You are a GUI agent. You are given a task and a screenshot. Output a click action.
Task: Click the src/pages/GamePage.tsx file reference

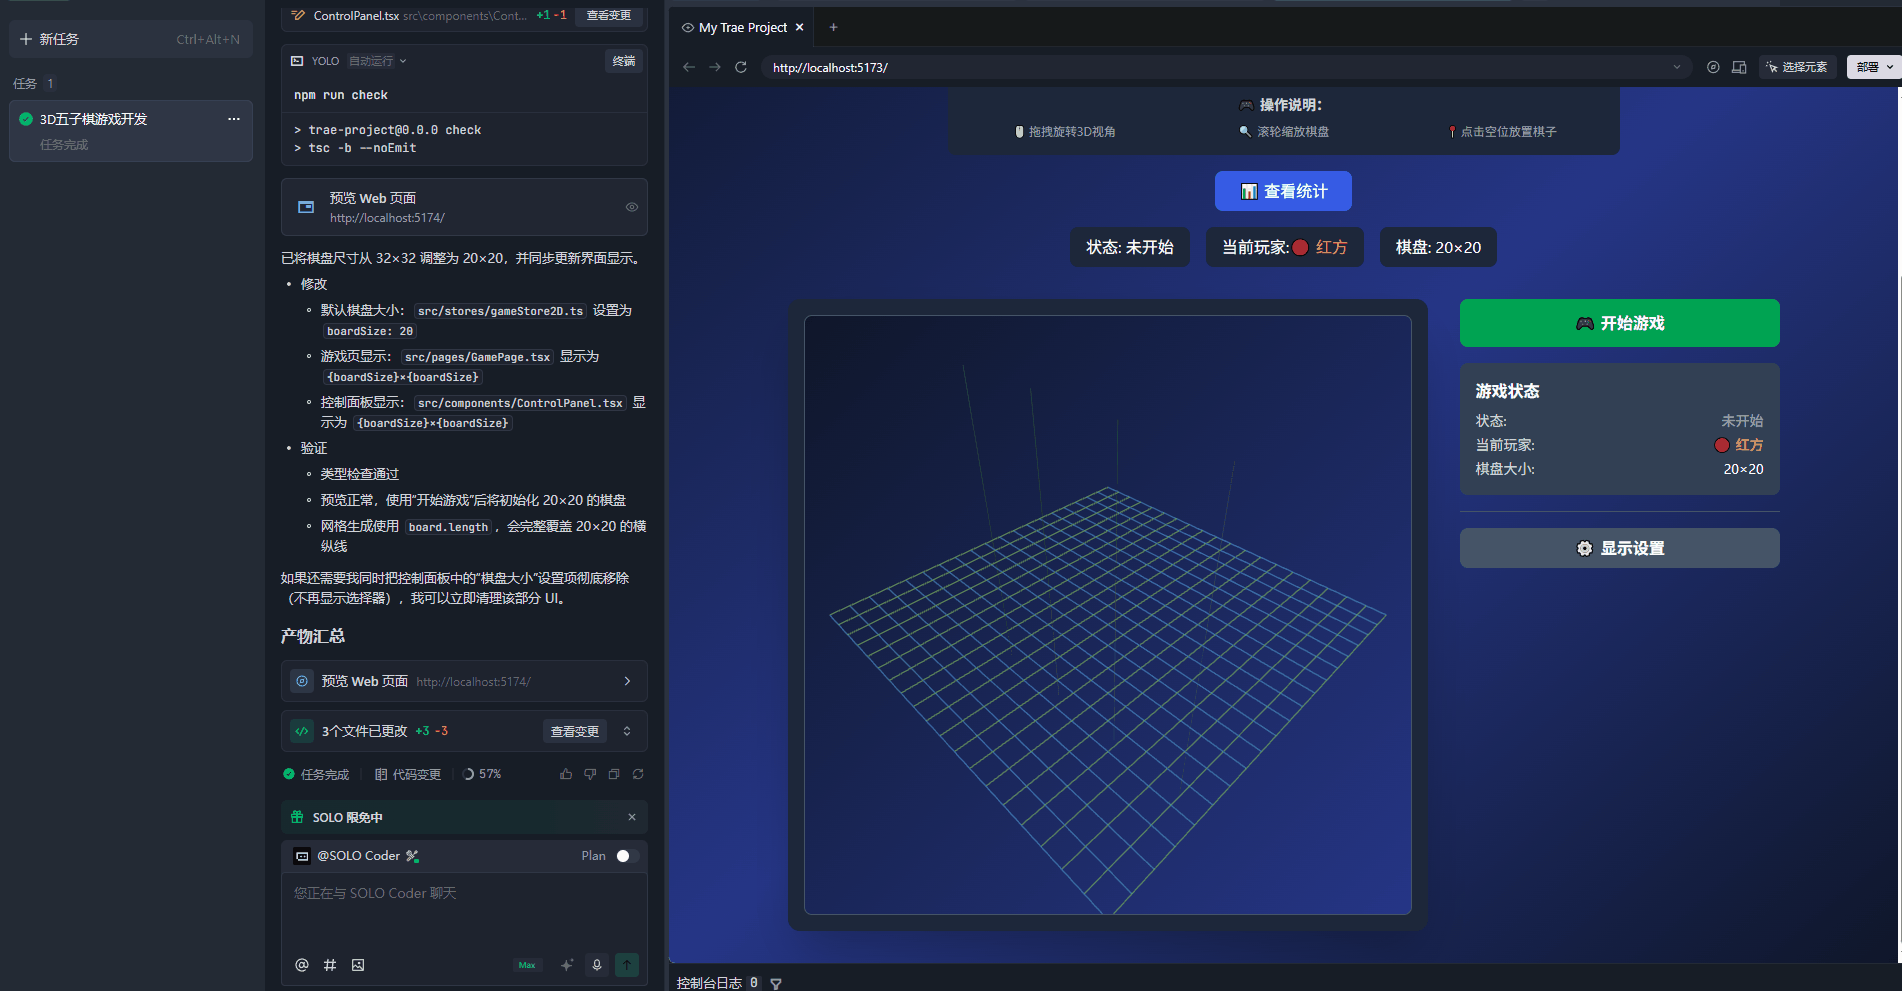[x=477, y=357]
